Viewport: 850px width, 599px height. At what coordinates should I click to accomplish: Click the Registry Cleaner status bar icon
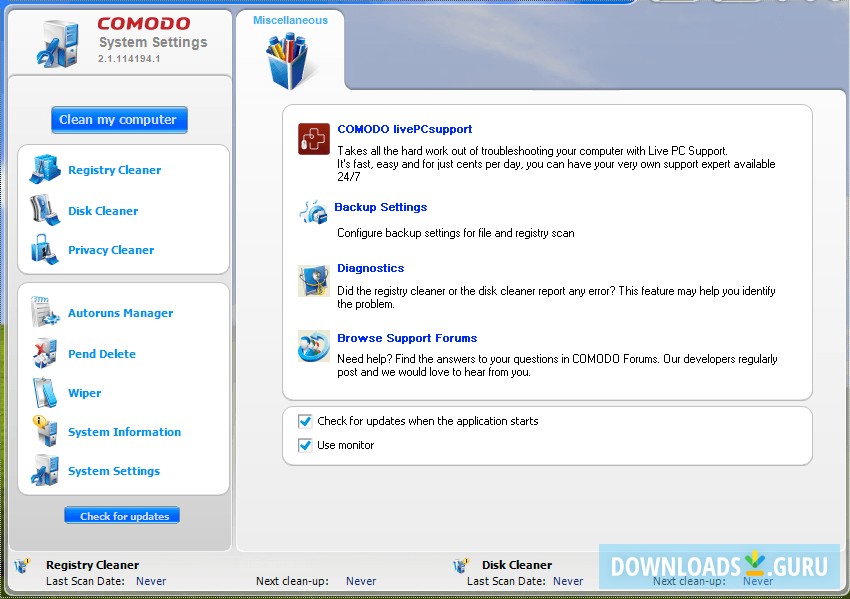coord(22,565)
